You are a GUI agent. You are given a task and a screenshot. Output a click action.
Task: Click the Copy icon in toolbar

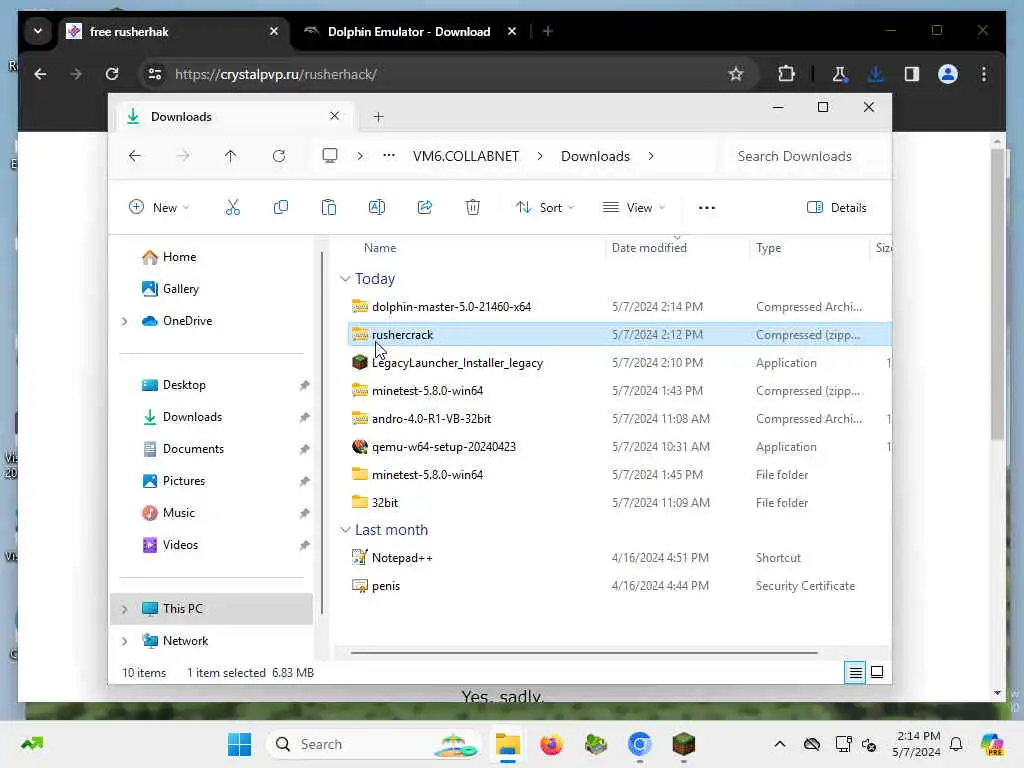281,208
